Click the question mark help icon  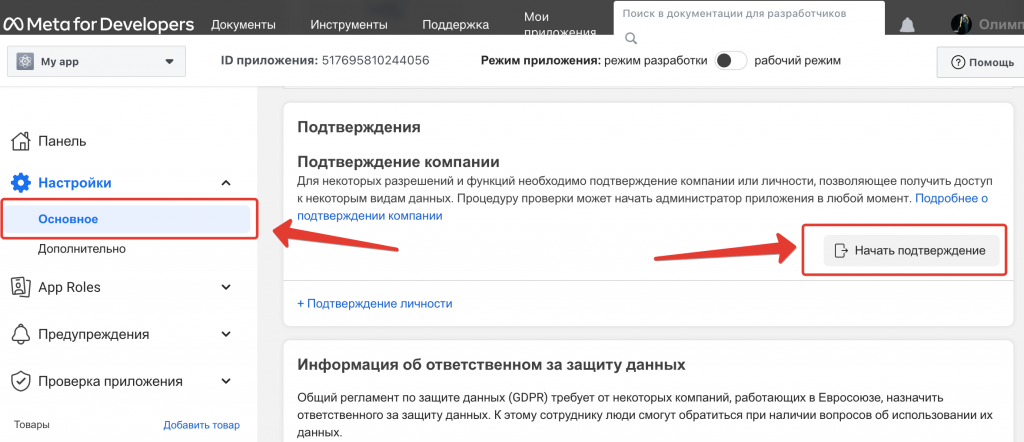pos(958,63)
